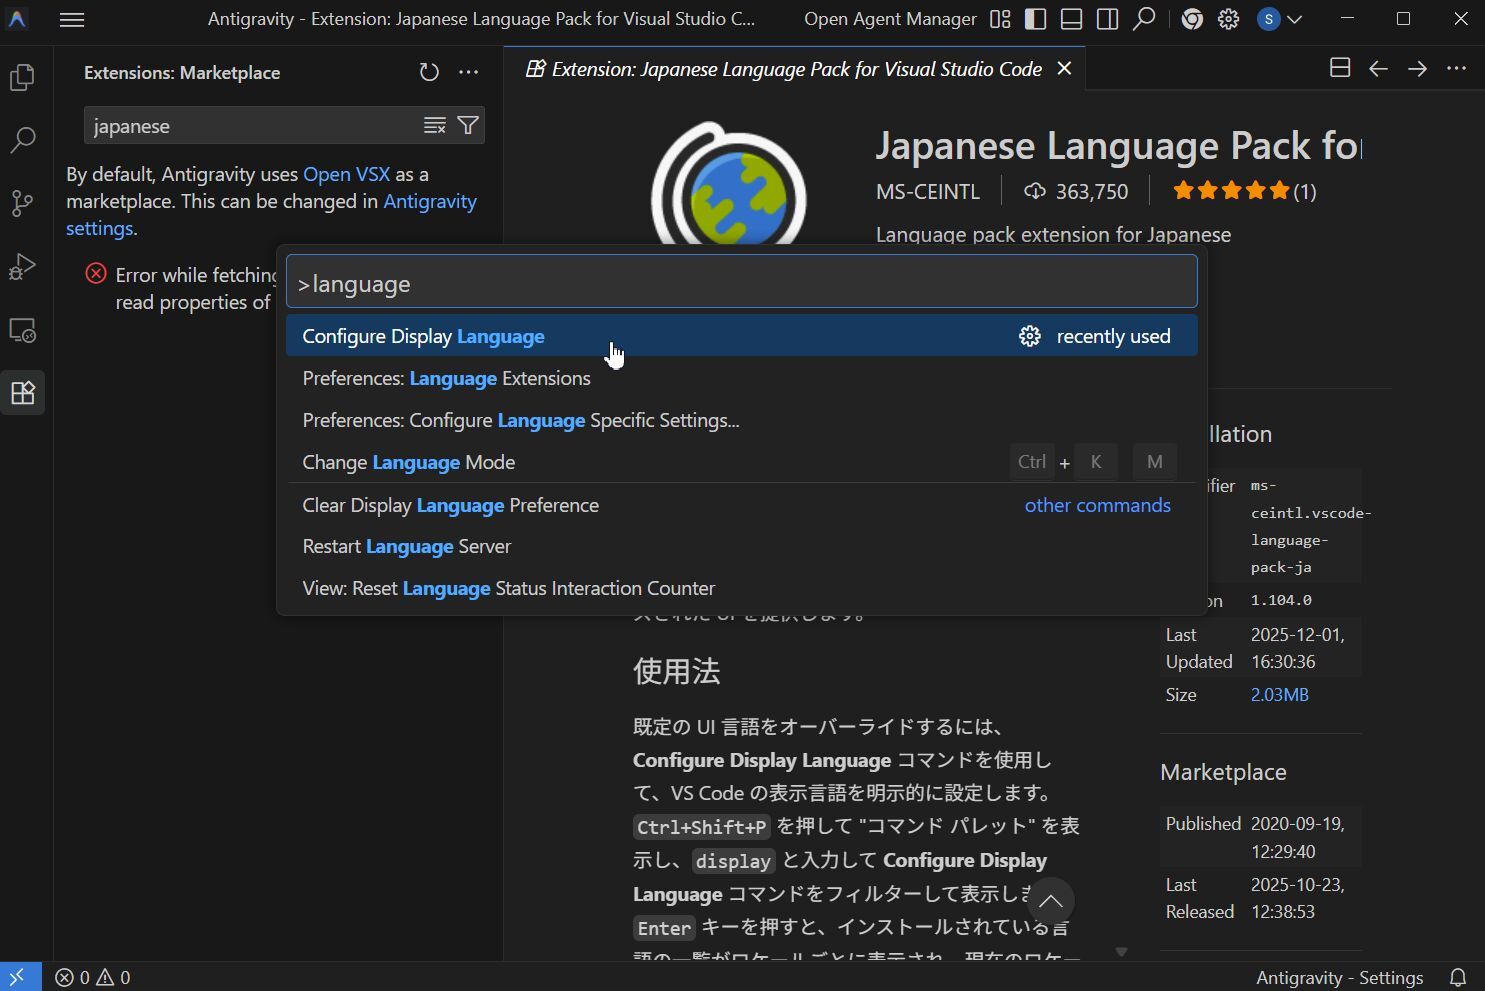1485x991 pixels.
Task: Open the Search view in activity bar
Action: (22, 140)
